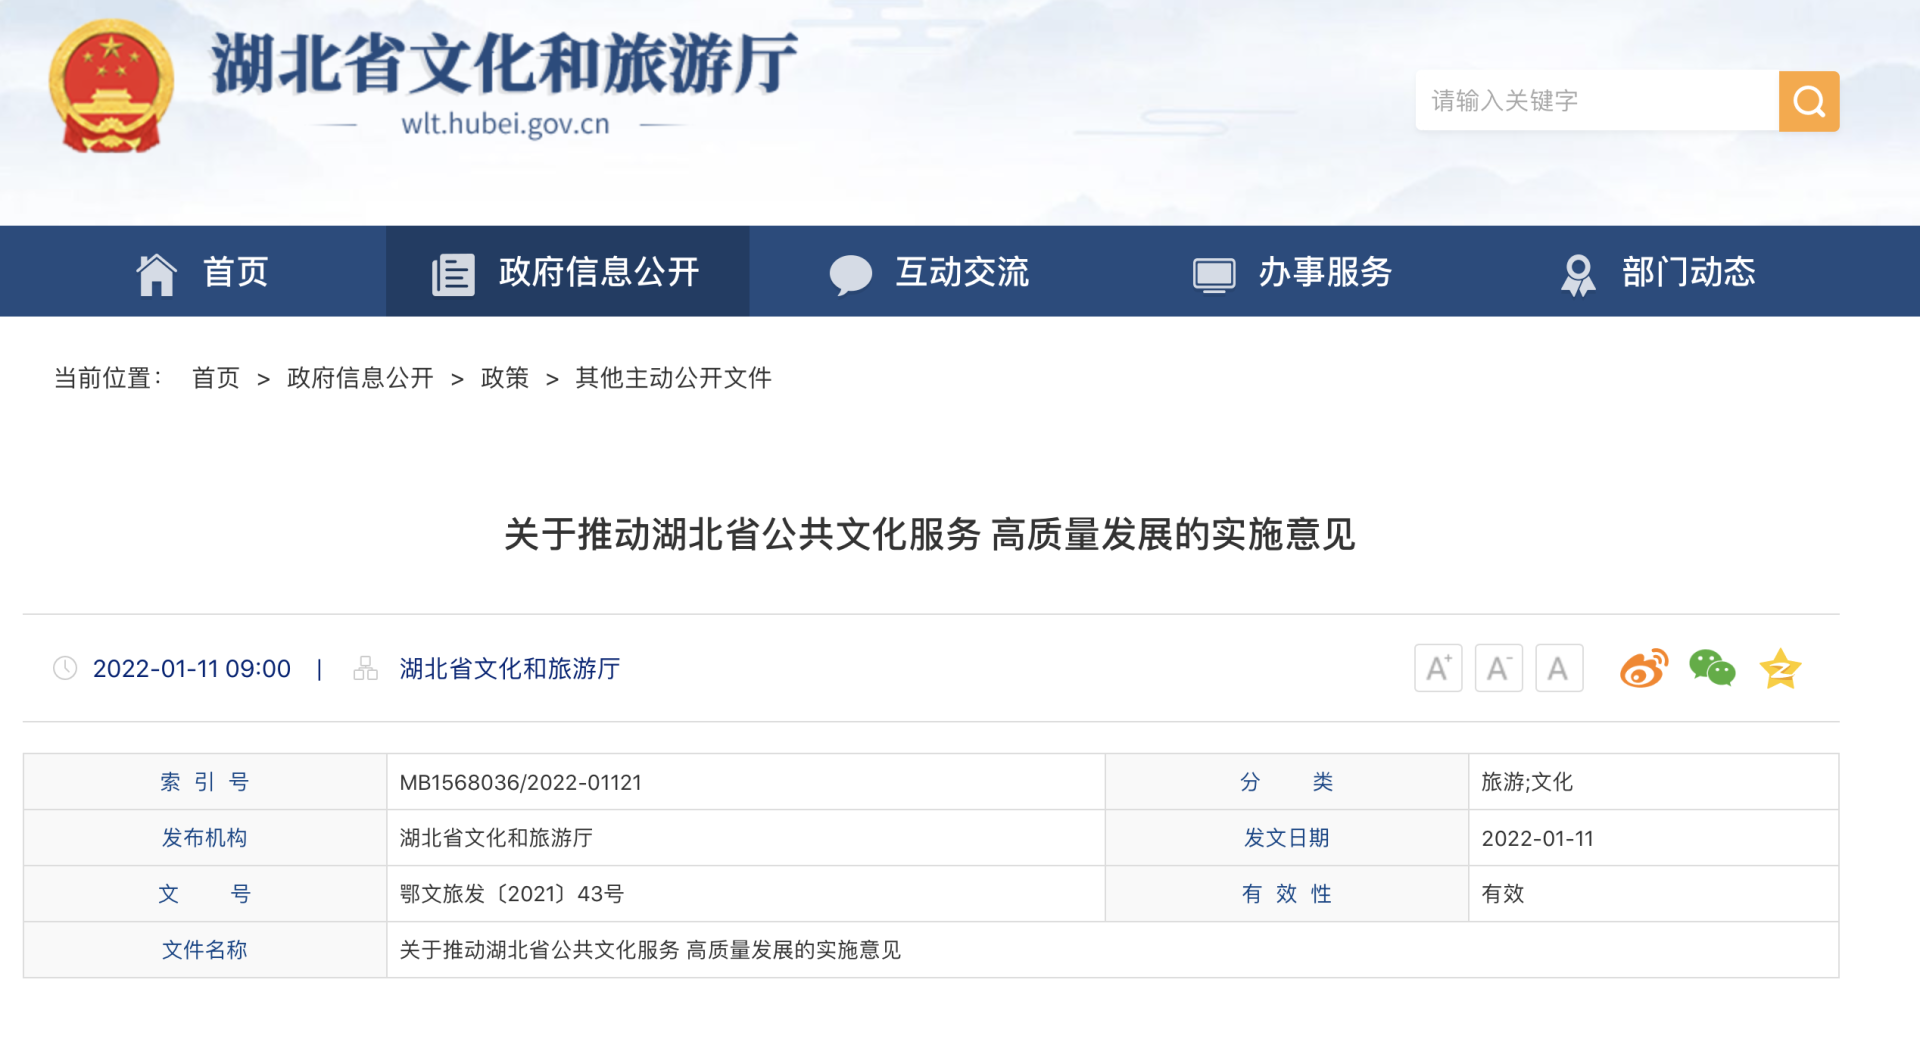
Task: Click the 发布机构 label cell
Action: (205, 838)
